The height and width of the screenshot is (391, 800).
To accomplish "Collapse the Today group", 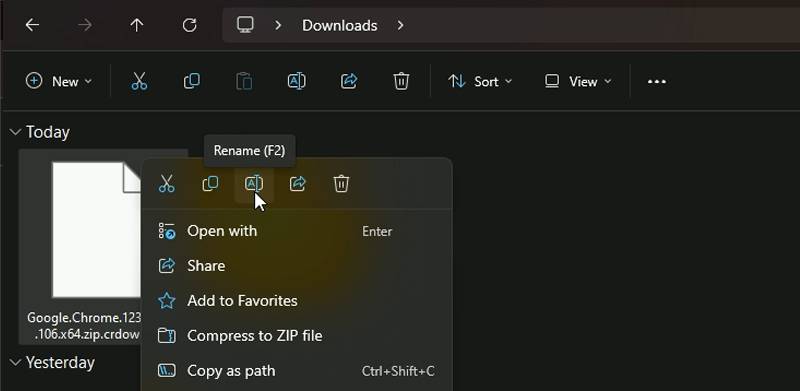I will (16, 132).
